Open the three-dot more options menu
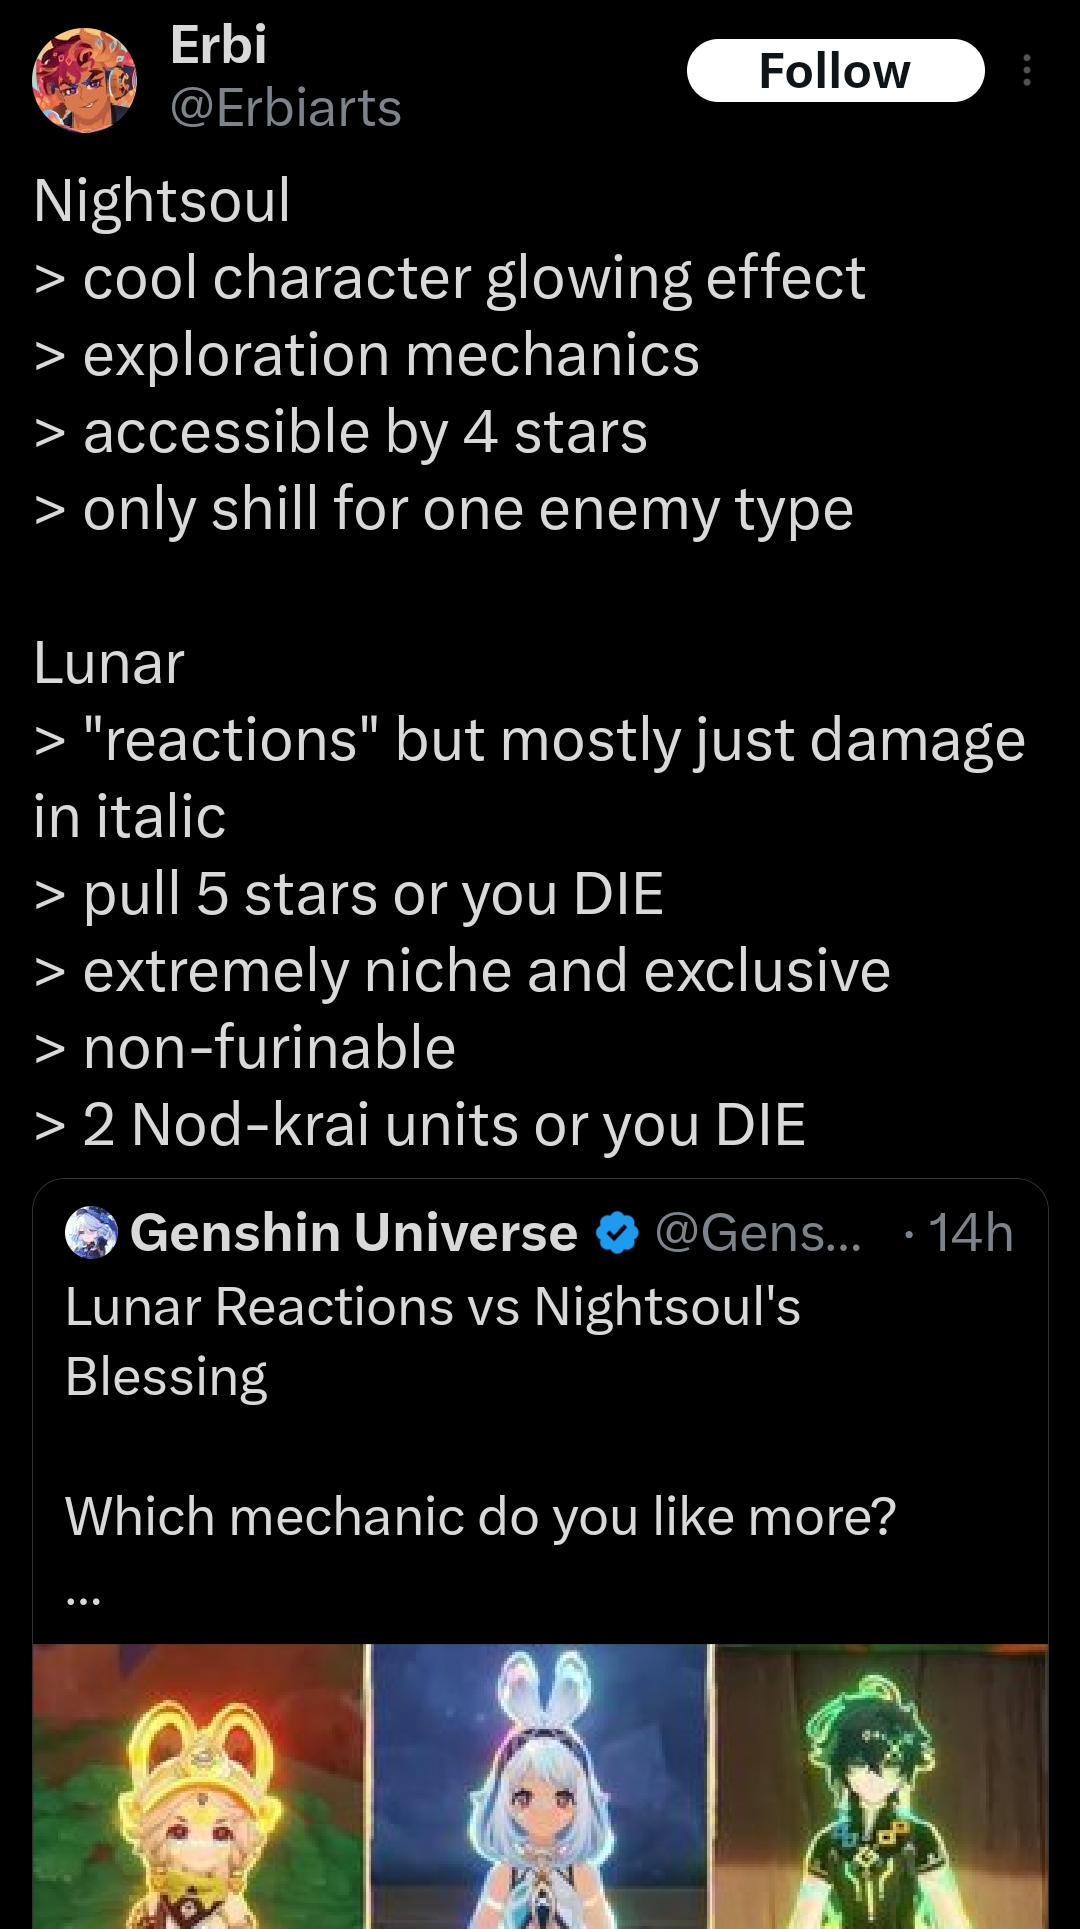 coord(1026,71)
